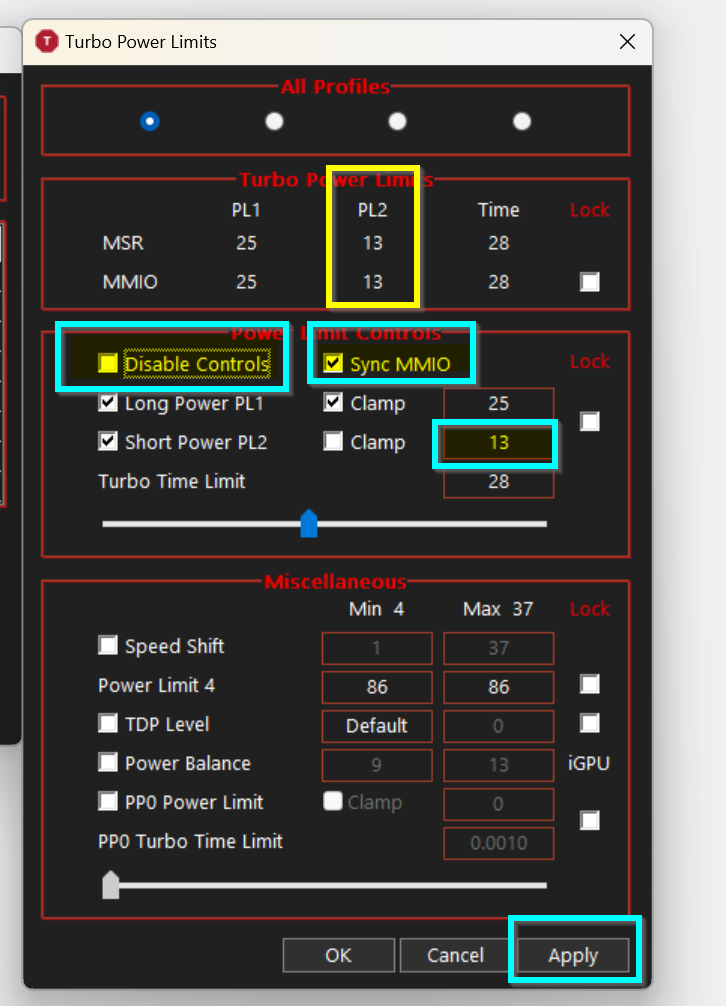
Task: Click the PP0 Turbo Time Limit field
Action: pos(498,843)
